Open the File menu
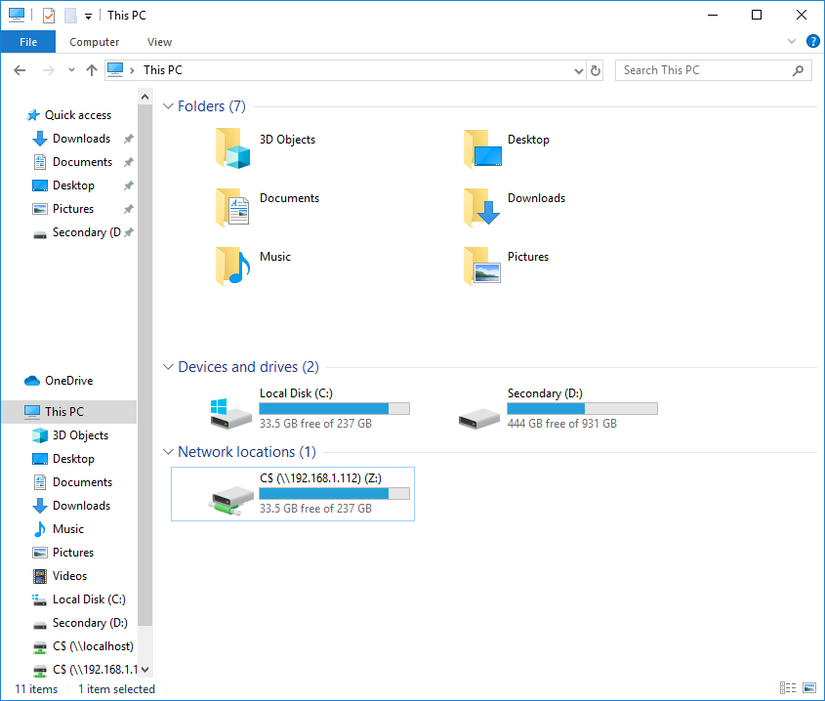This screenshot has height=701, width=825. pyautogui.click(x=28, y=42)
